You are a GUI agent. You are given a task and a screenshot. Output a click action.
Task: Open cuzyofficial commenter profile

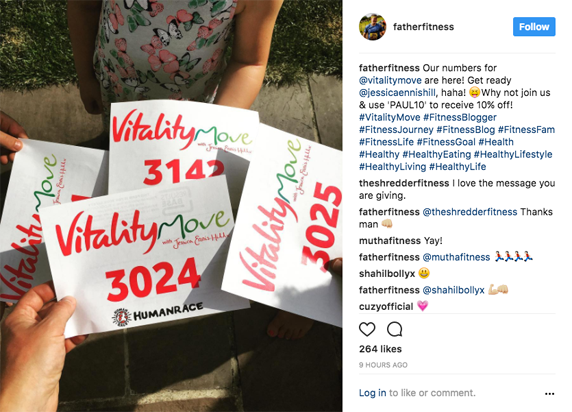pos(386,307)
